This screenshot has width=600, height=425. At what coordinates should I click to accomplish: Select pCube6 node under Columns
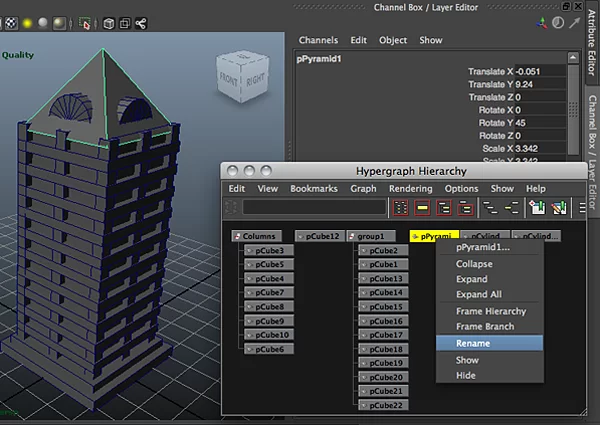pyautogui.click(x=269, y=349)
